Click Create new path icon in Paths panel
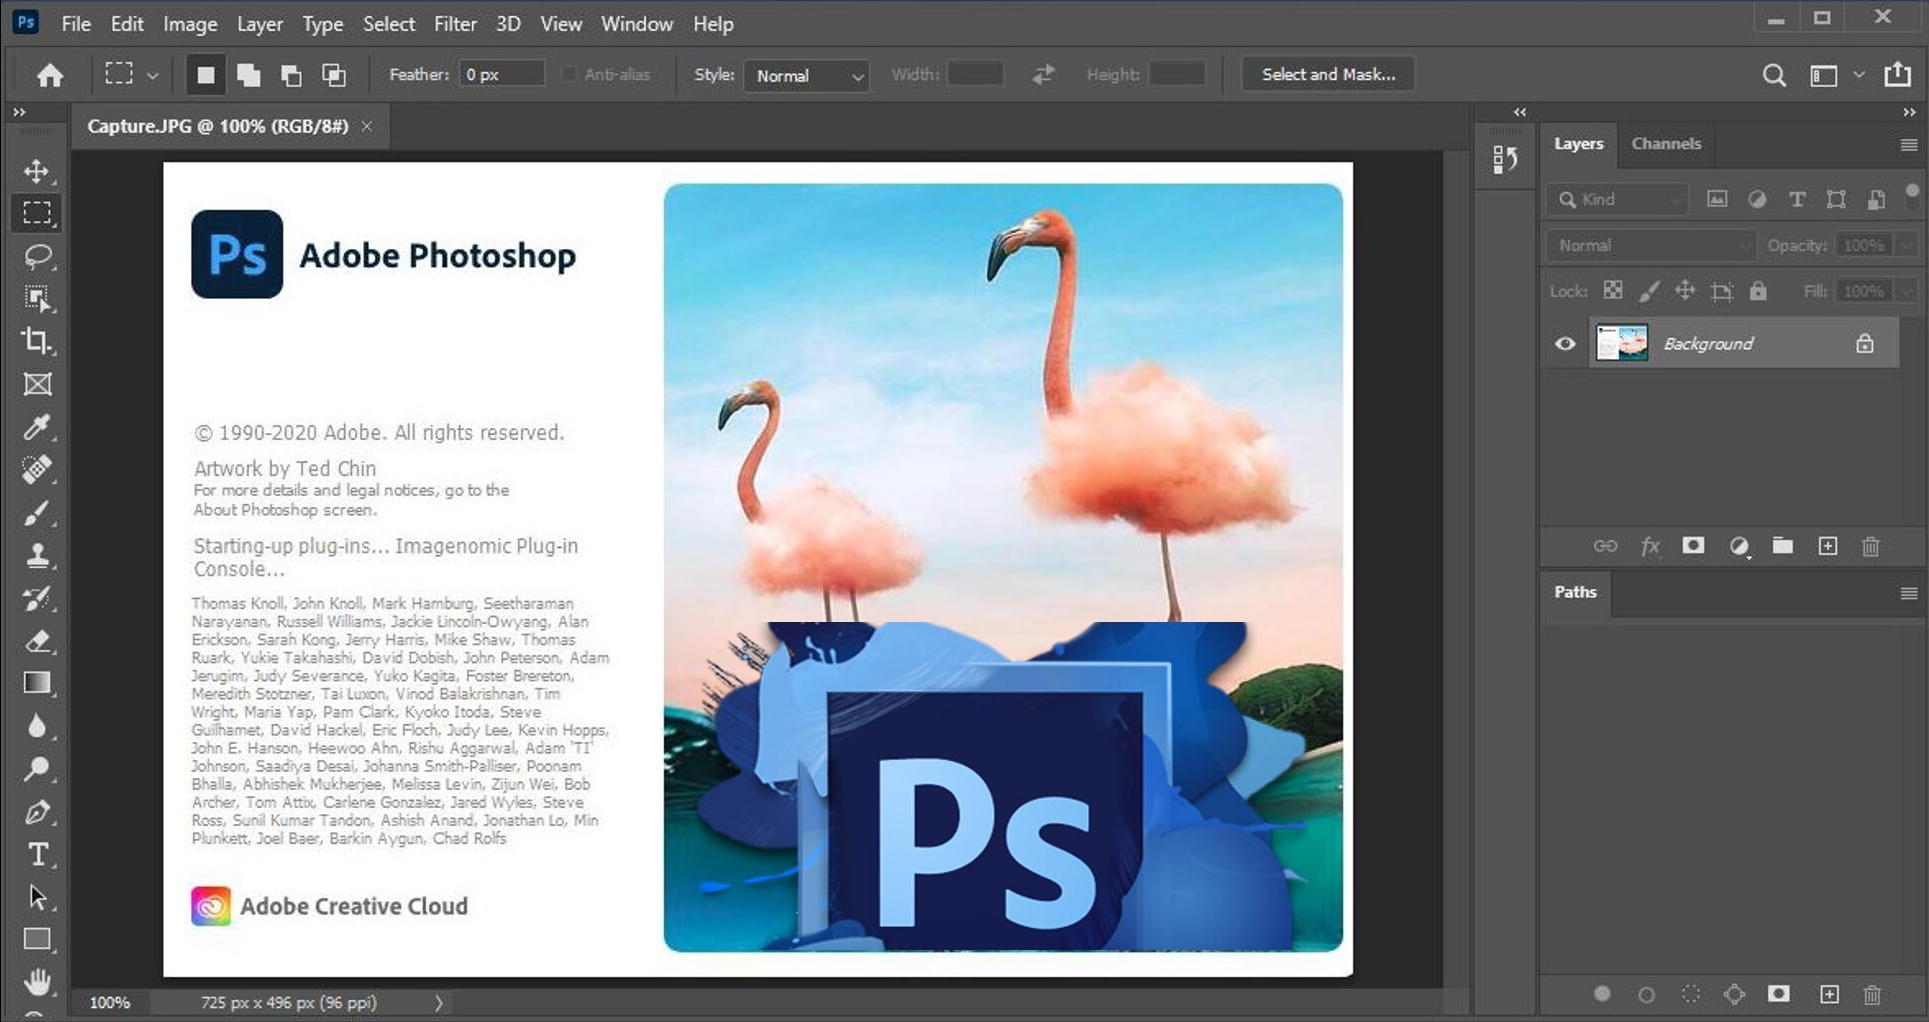 click(1829, 994)
